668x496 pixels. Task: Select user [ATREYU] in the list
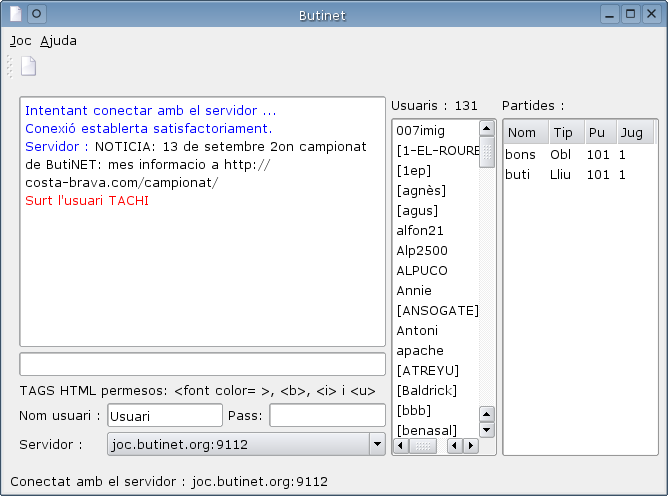(x=437, y=371)
